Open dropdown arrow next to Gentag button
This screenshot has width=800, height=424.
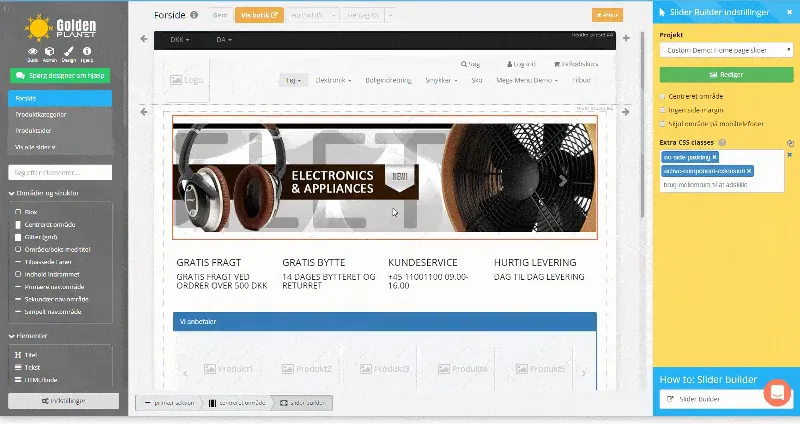pyautogui.click(x=390, y=15)
